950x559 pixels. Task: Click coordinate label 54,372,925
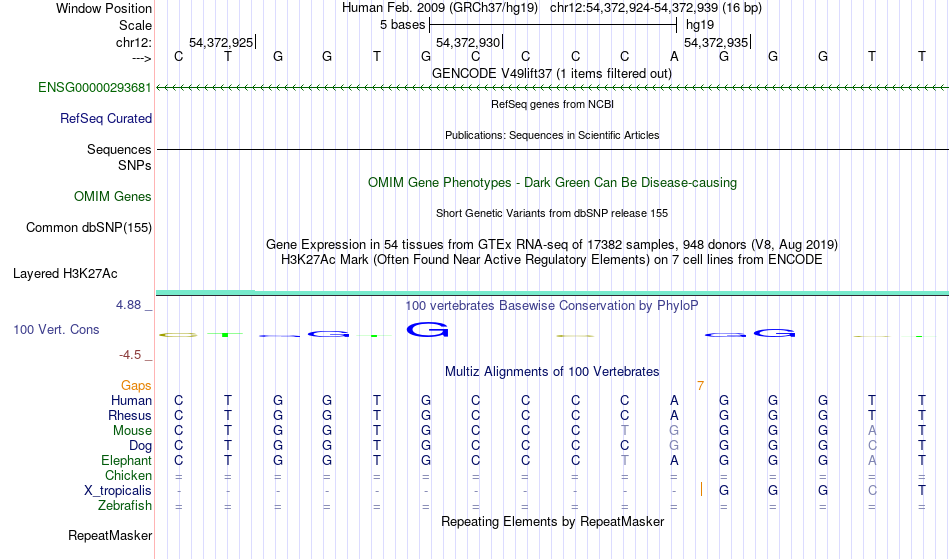point(221,42)
